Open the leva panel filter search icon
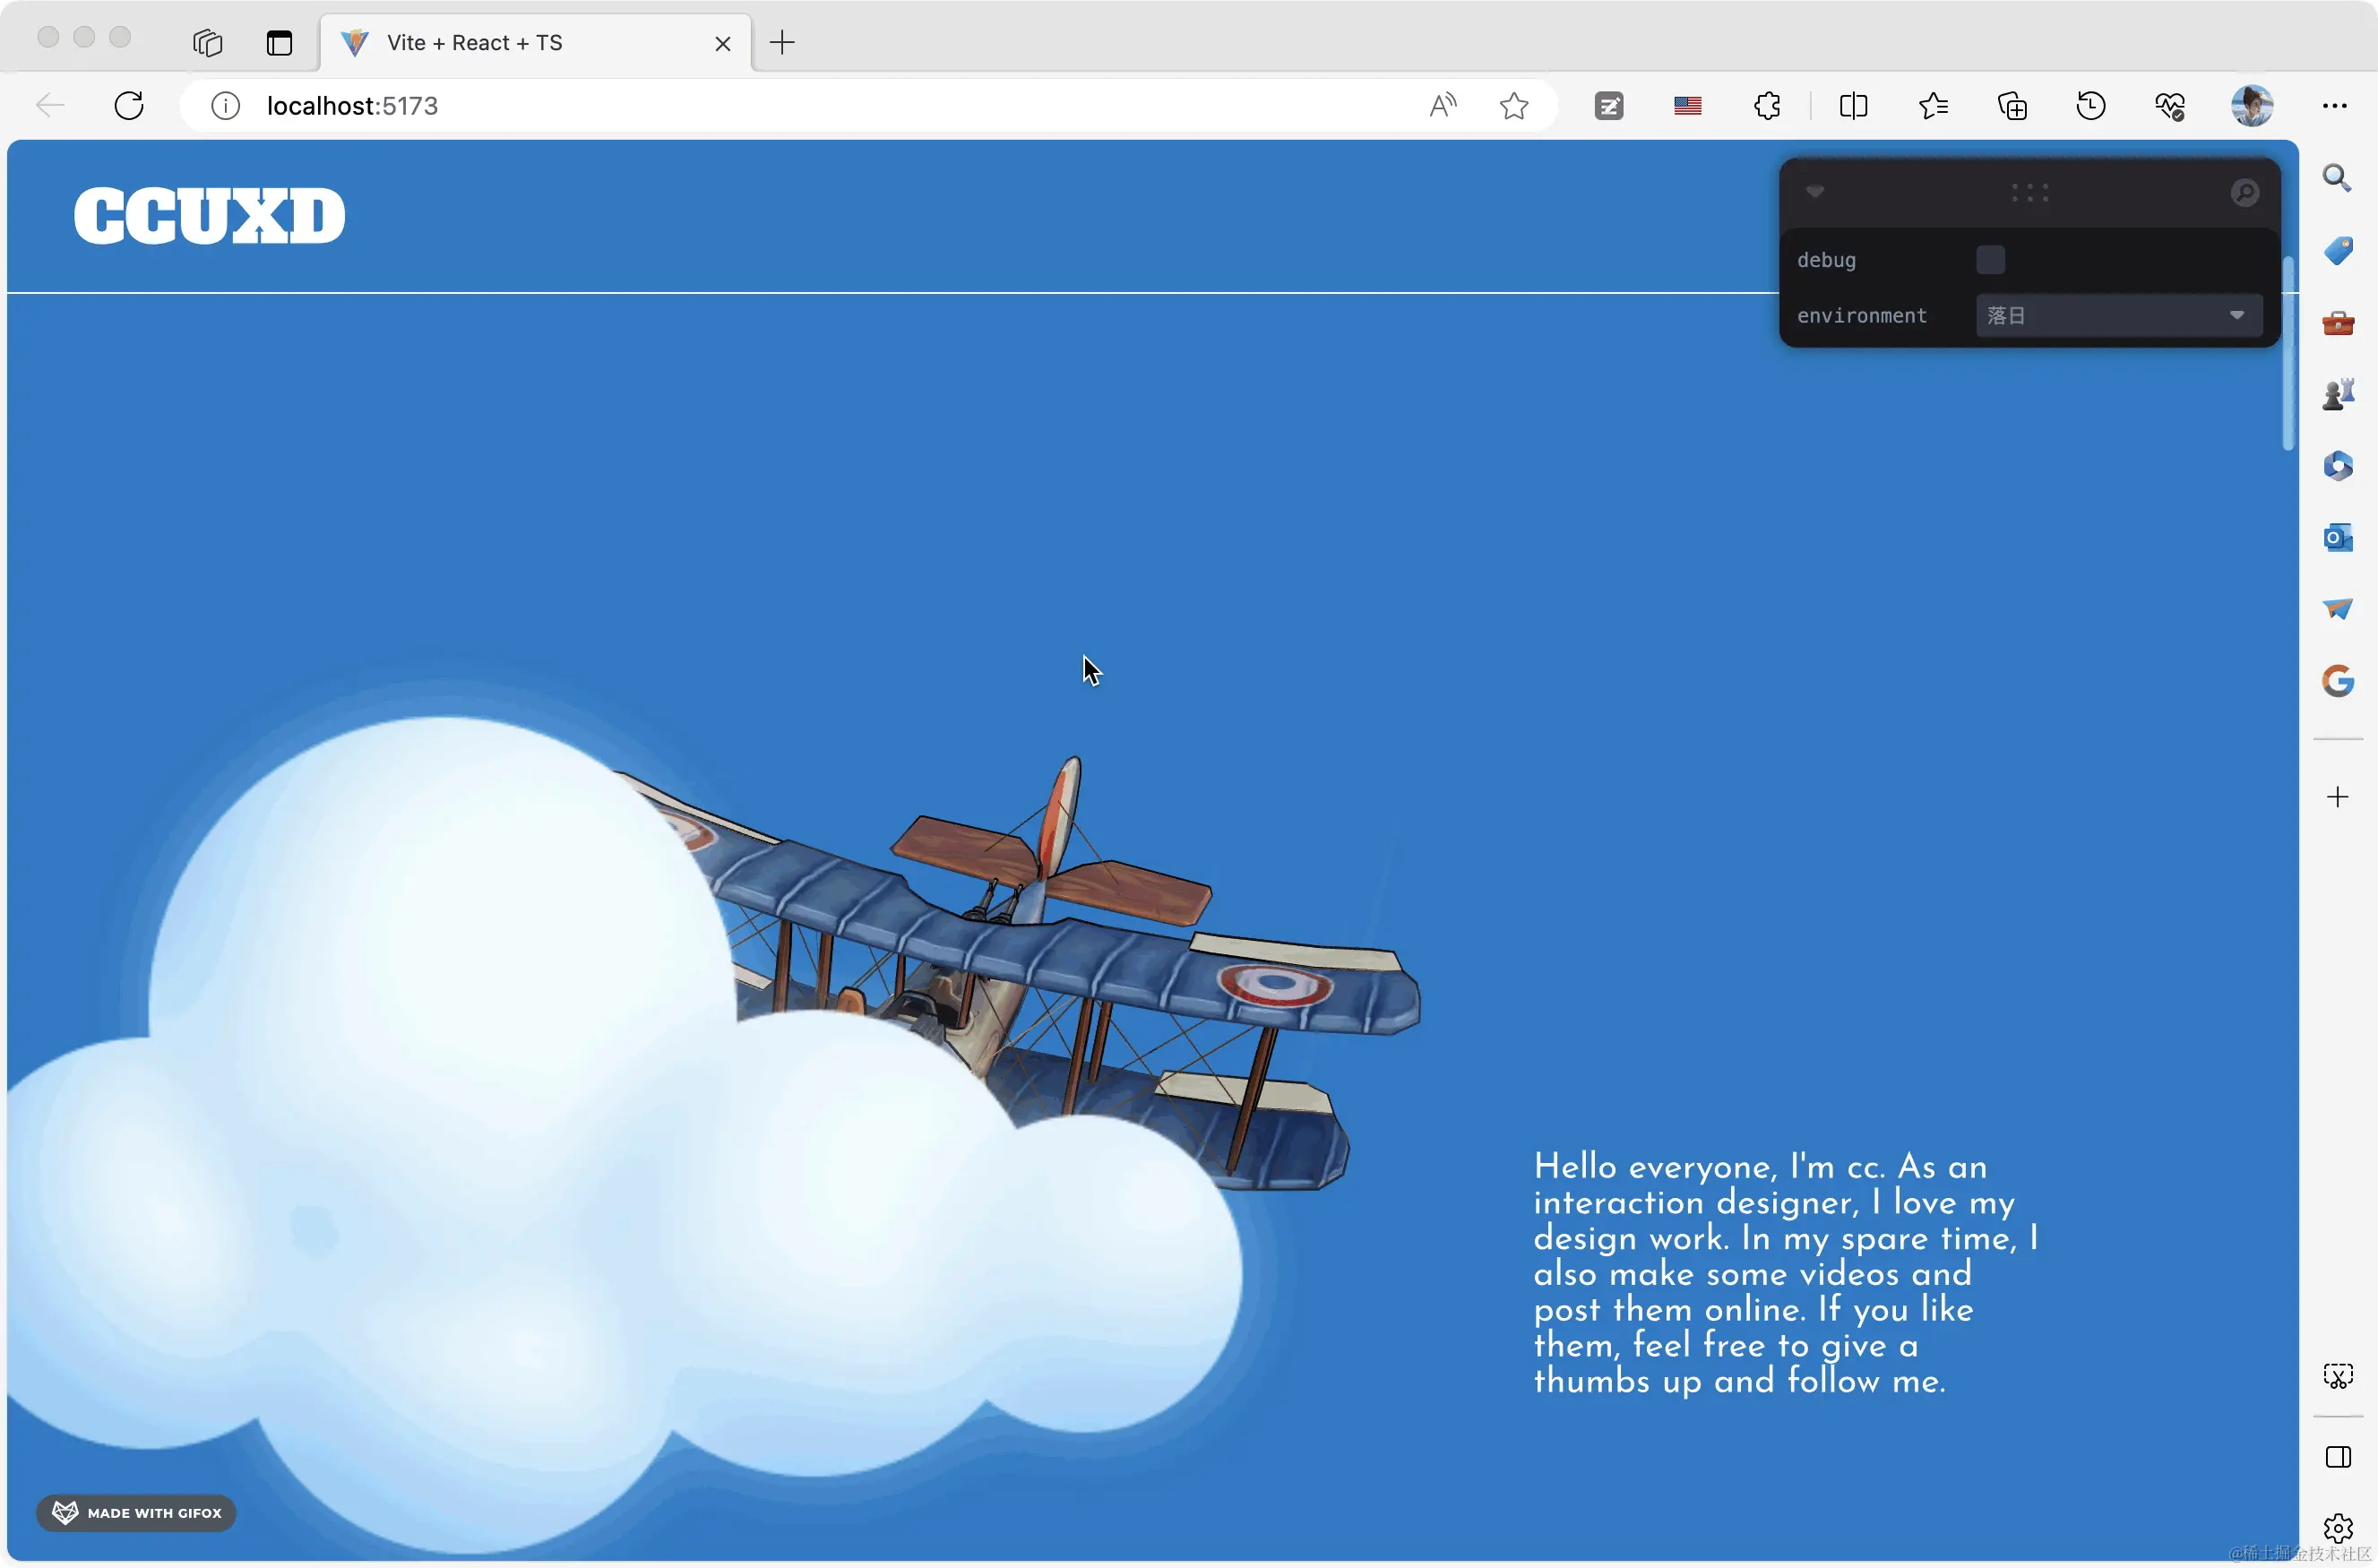2378x1568 pixels. tap(2245, 192)
